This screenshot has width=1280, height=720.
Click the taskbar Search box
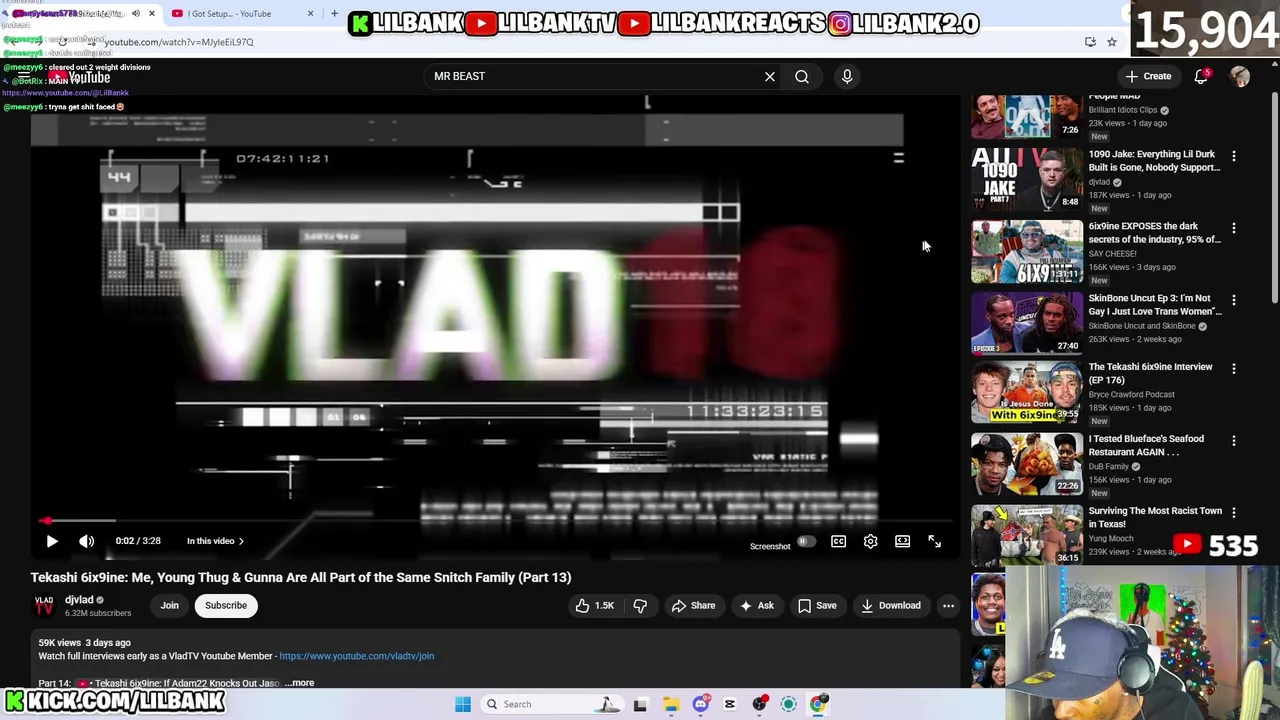coord(552,704)
